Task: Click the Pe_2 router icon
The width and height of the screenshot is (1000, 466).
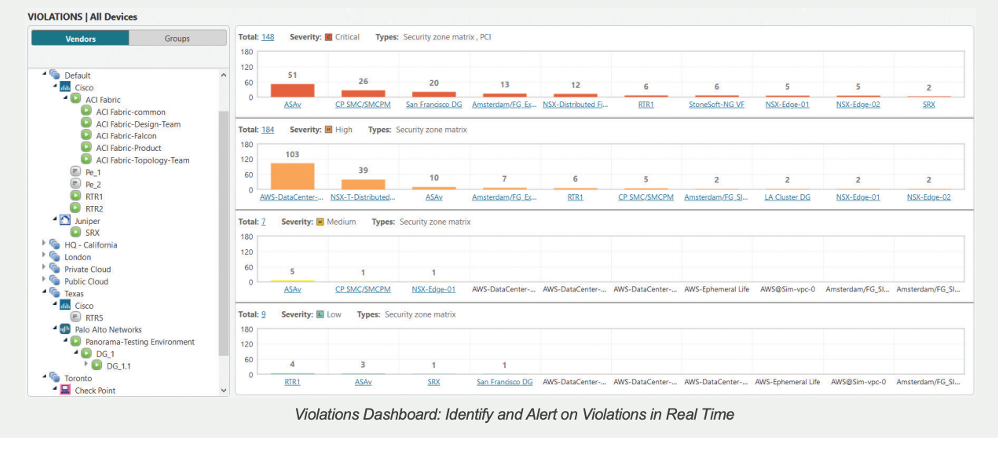Action: 75,184
